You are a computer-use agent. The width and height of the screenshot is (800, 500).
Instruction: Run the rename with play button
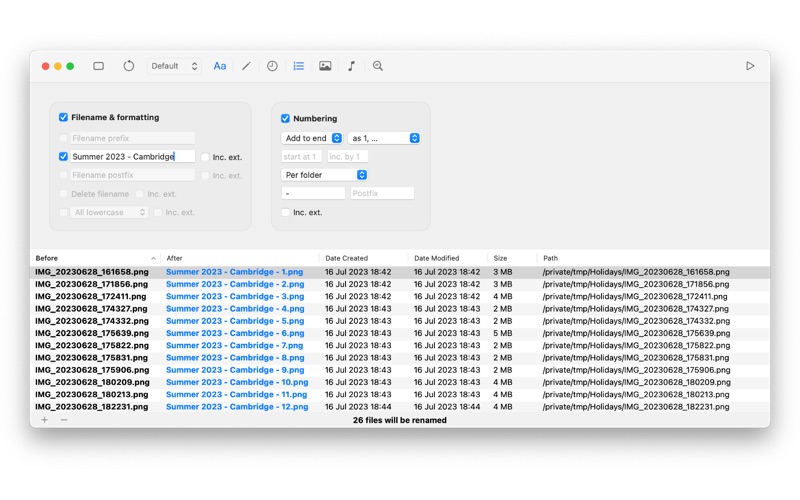click(750, 66)
